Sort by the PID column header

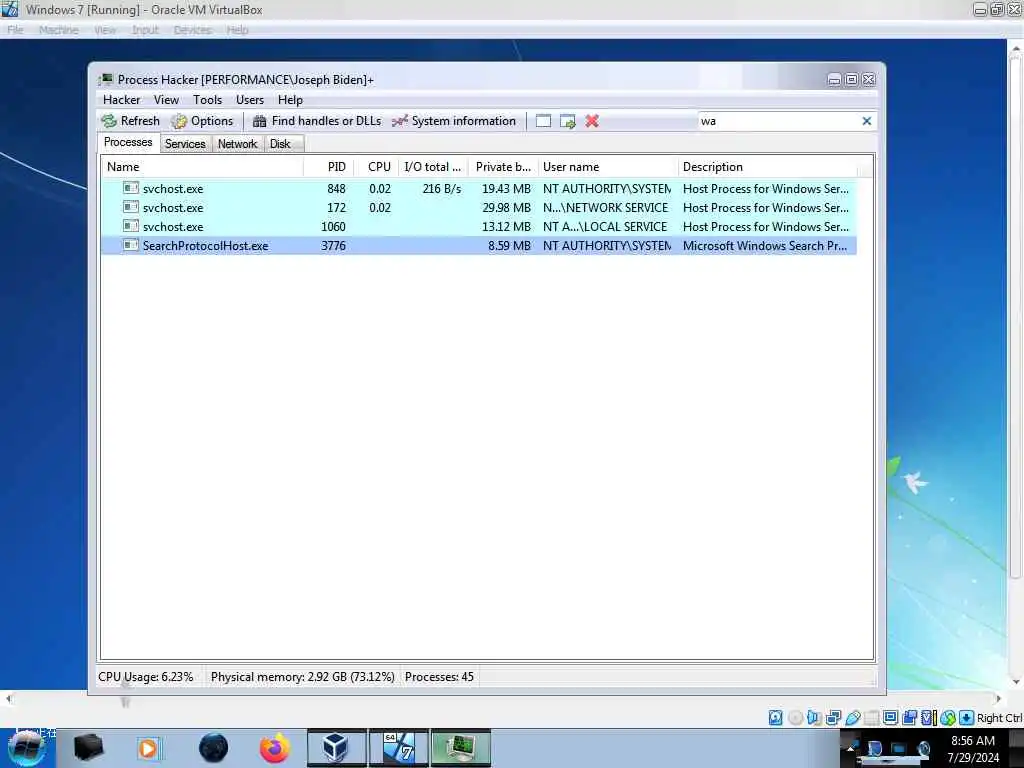coord(328,167)
